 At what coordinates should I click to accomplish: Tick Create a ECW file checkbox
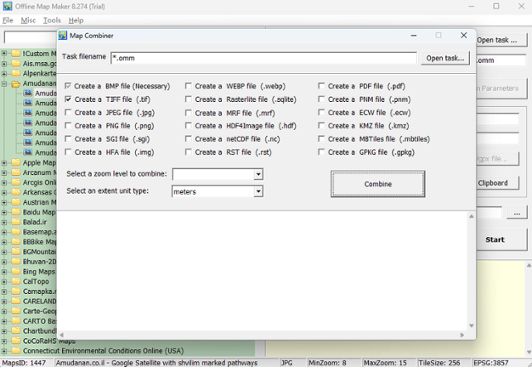pyautogui.click(x=321, y=112)
